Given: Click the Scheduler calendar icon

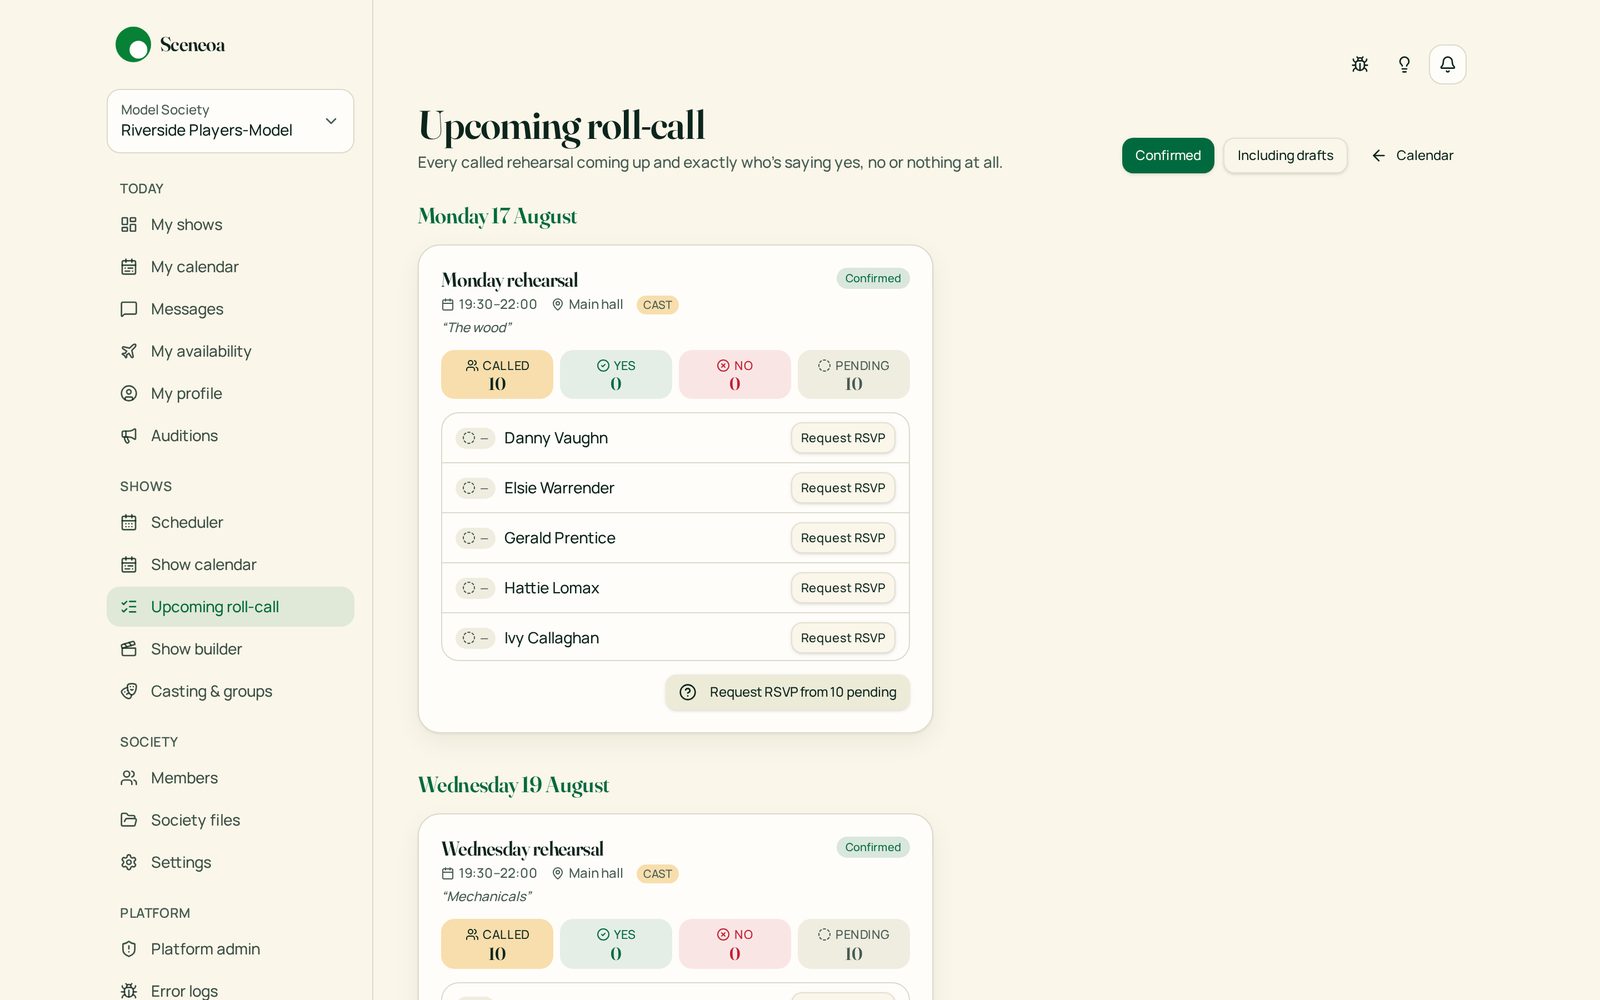Looking at the screenshot, I should click(129, 522).
